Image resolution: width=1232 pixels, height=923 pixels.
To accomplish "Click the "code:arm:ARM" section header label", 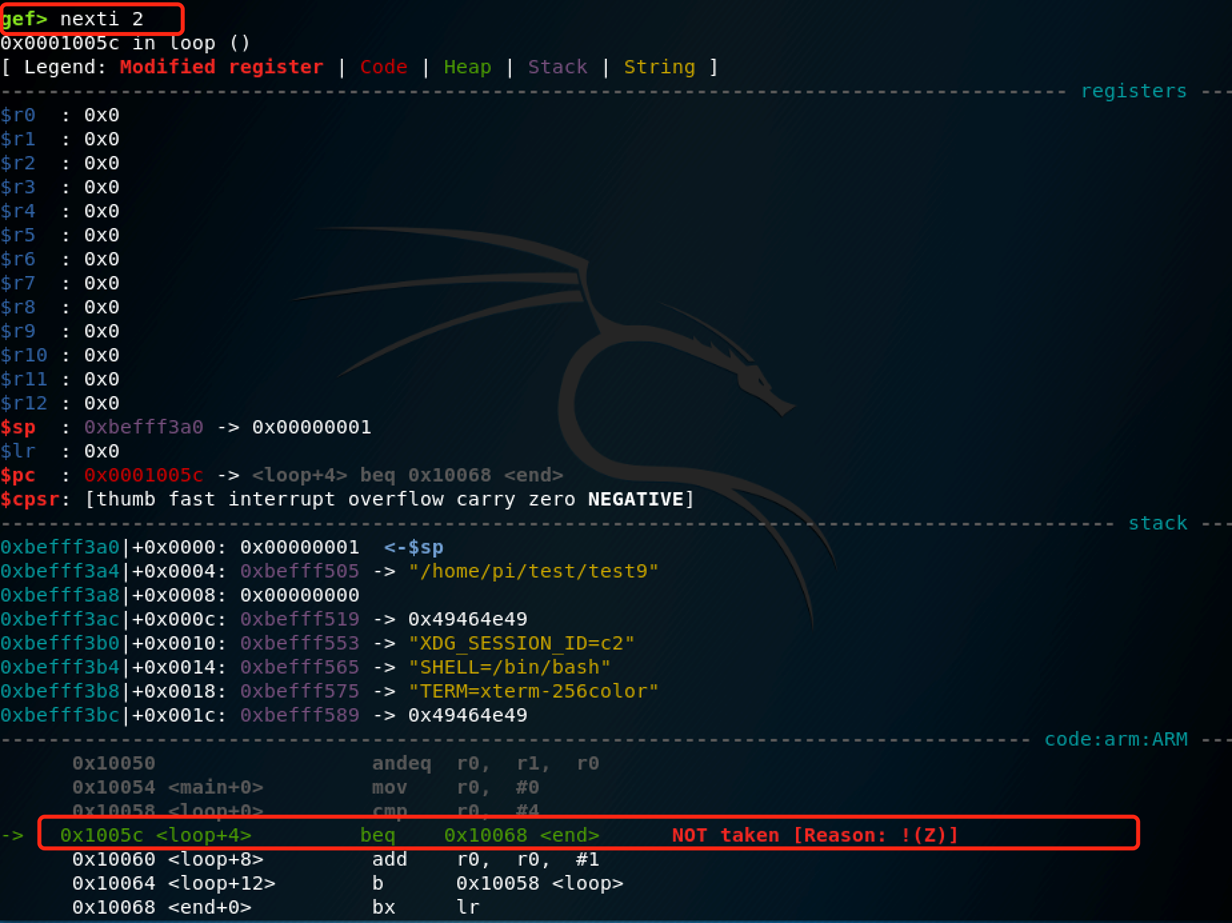I will (1116, 739).
